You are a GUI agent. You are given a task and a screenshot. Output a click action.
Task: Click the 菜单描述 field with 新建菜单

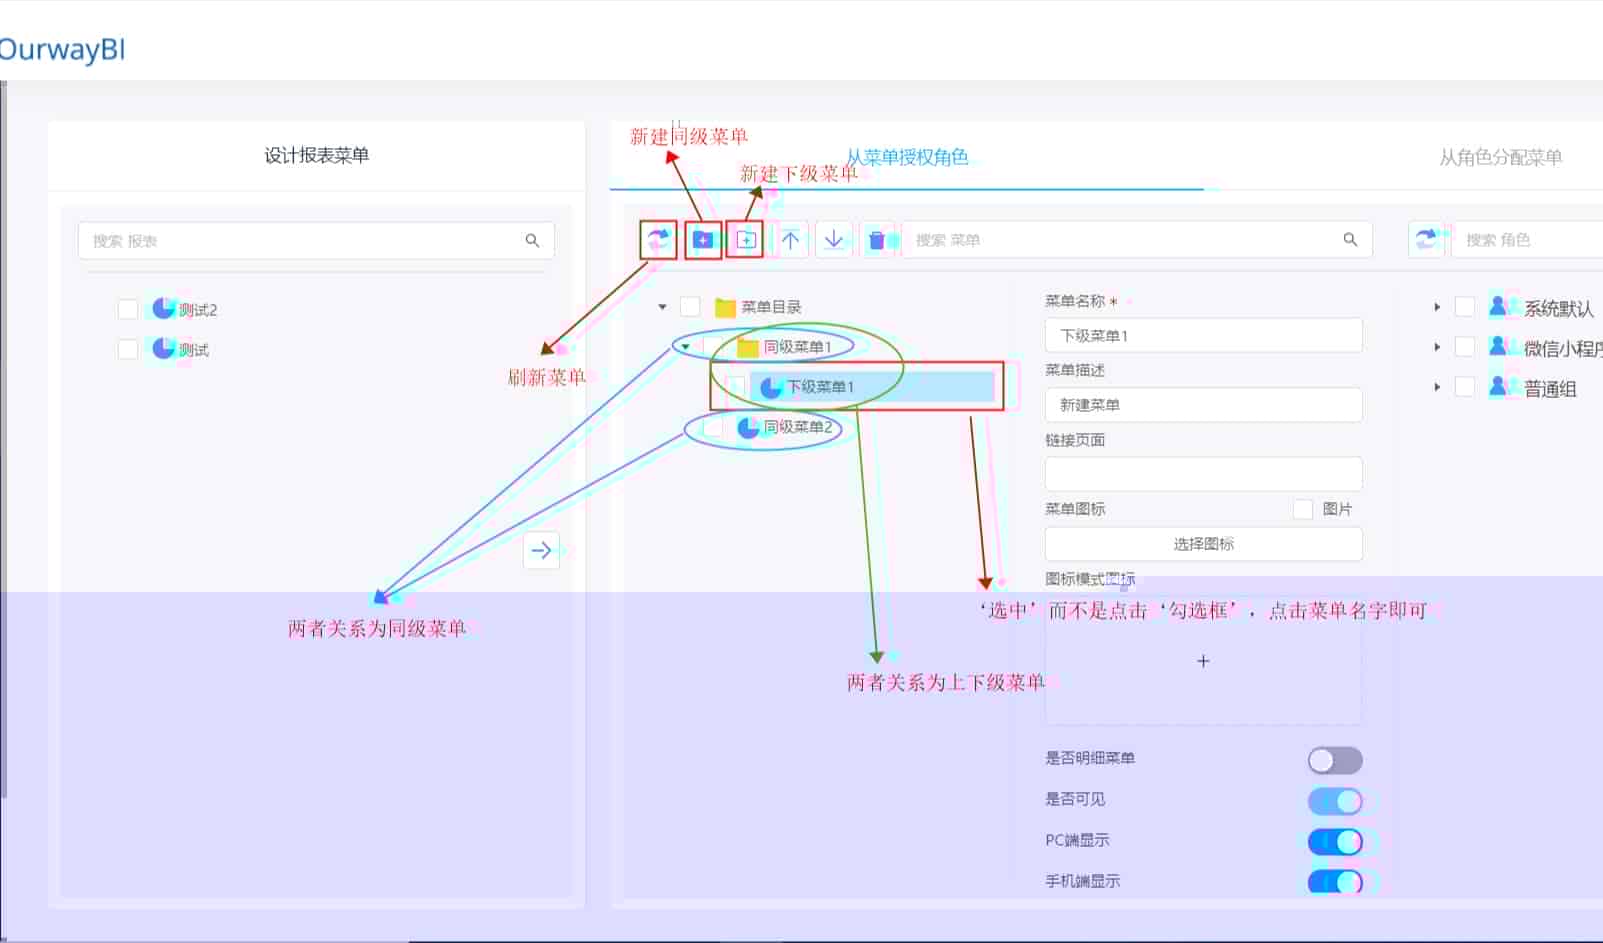1203,405
